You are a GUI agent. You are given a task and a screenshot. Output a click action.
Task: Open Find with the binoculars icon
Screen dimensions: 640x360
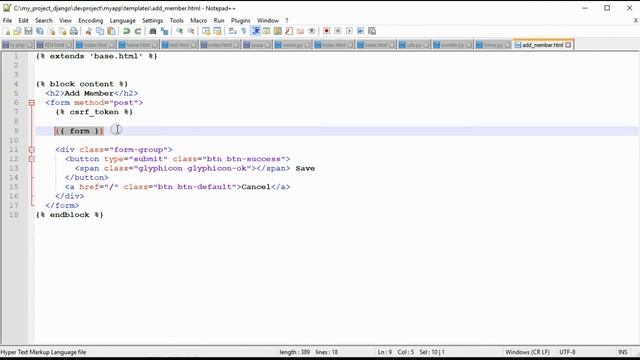153,31
